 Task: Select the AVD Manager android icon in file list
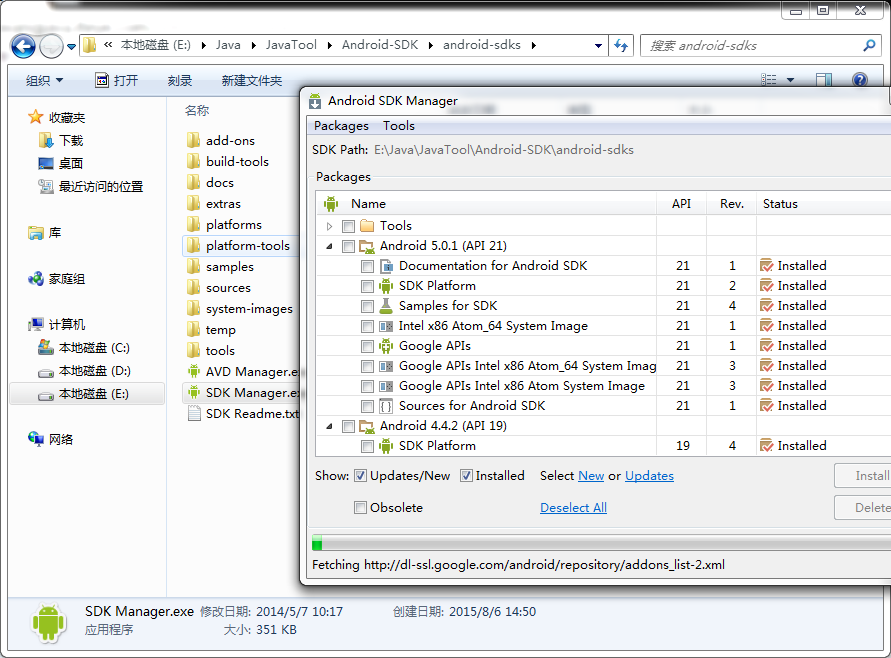pyautogui.click(x=194, y=372)
